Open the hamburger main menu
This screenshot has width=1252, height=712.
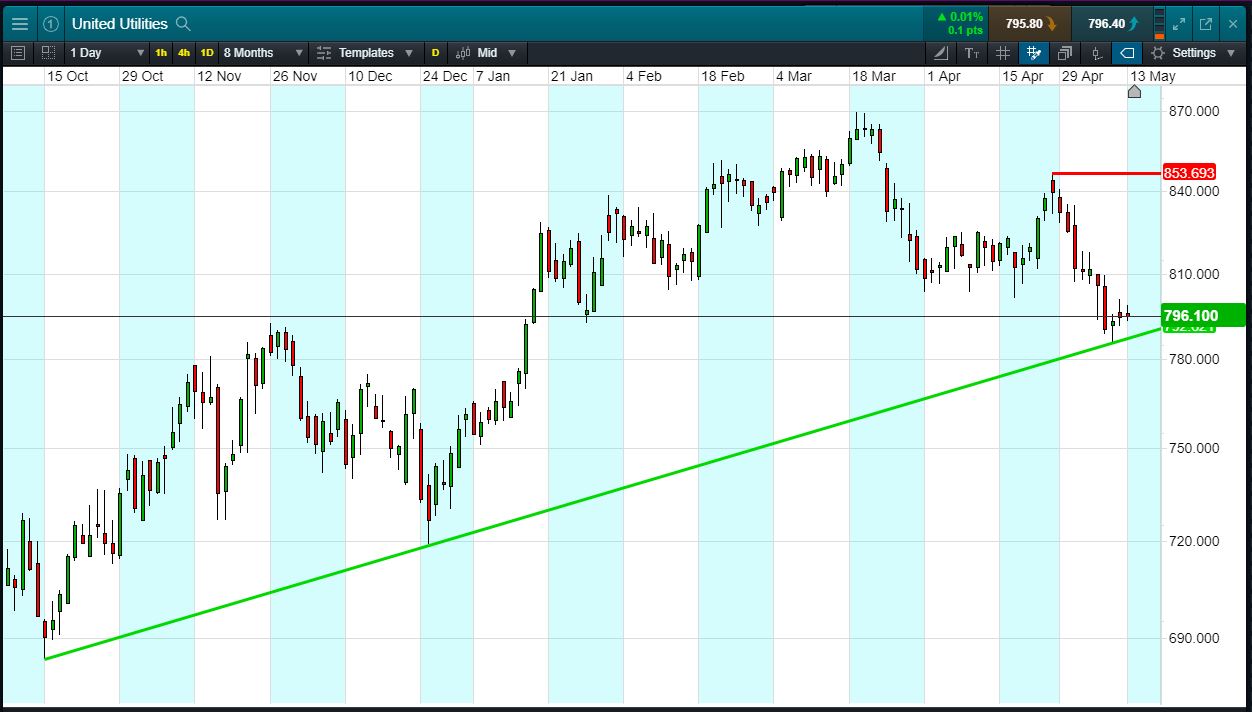(x=20, y=23)
